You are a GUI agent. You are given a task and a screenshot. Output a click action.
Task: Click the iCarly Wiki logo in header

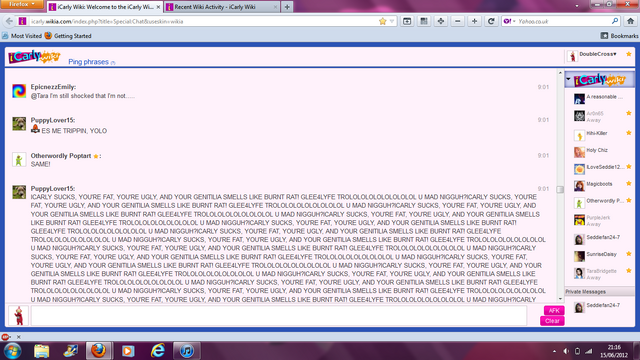[x=34, y=57]
